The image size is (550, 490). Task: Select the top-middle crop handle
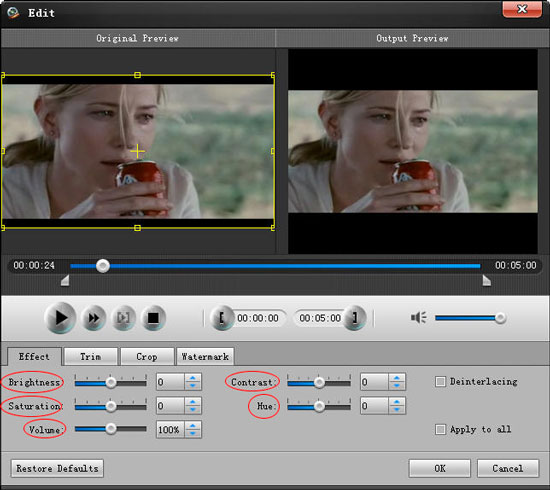point(138,75)
